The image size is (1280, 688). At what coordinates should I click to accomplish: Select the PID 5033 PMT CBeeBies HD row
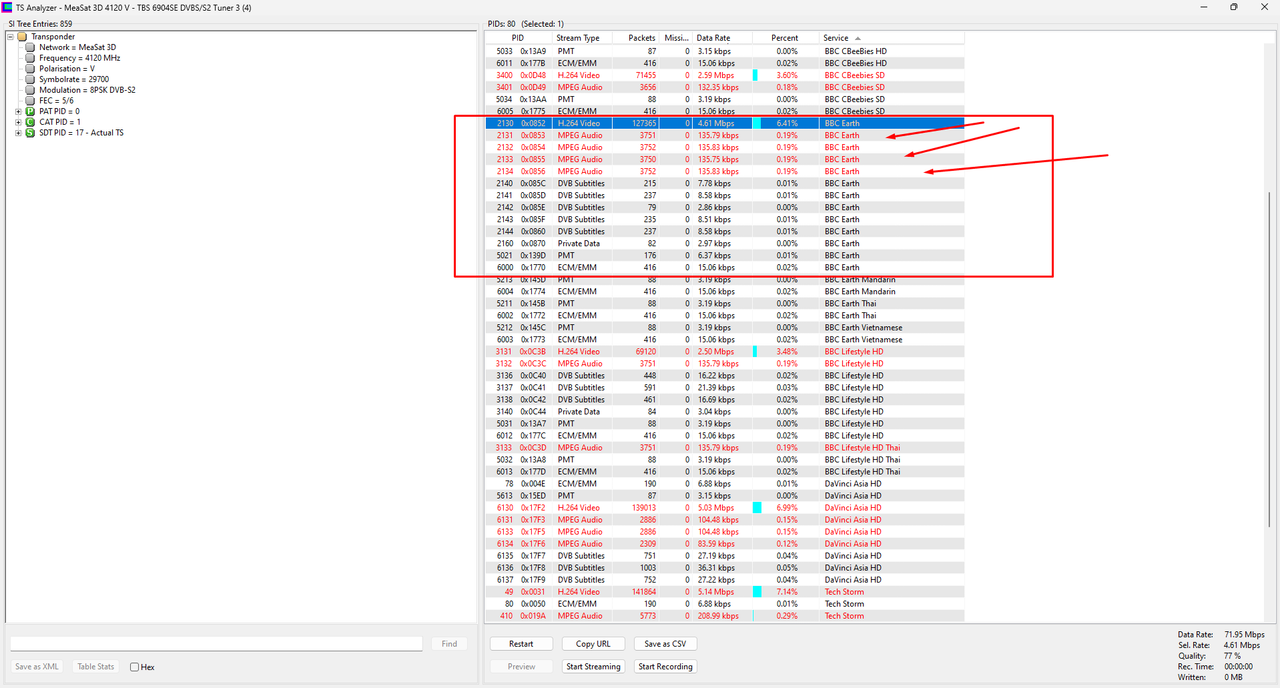pyautogui.click(x=726, y=51)
